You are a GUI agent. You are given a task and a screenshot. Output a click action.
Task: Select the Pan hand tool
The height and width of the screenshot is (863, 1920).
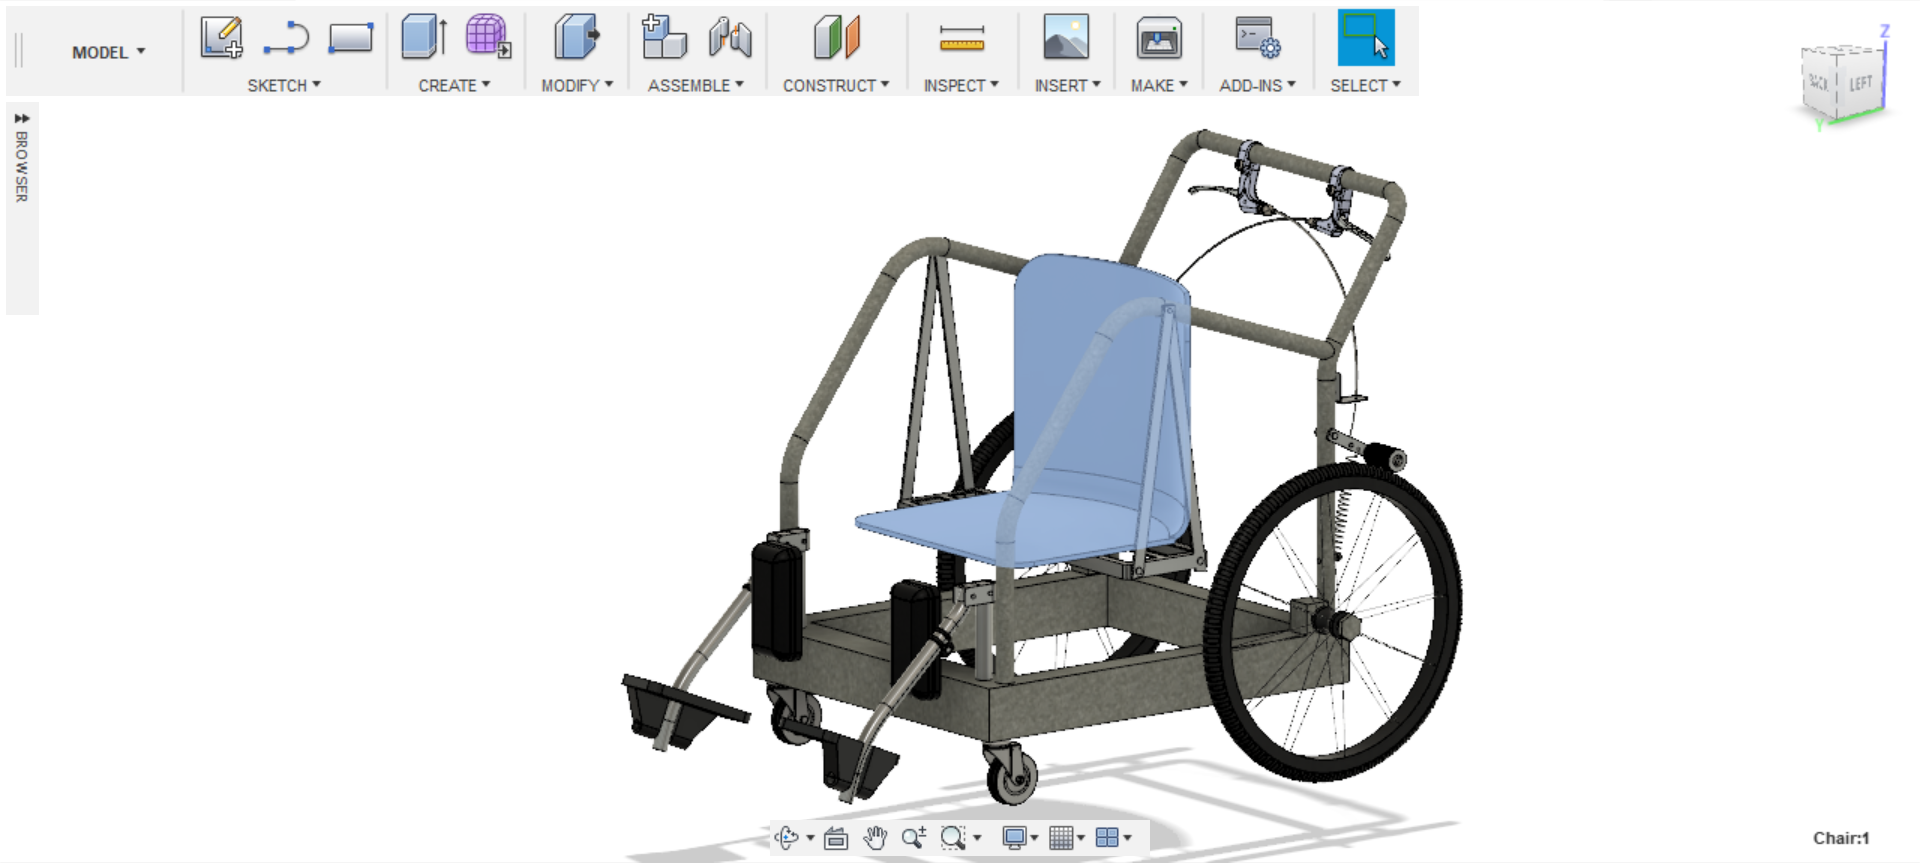coord(875,837)
